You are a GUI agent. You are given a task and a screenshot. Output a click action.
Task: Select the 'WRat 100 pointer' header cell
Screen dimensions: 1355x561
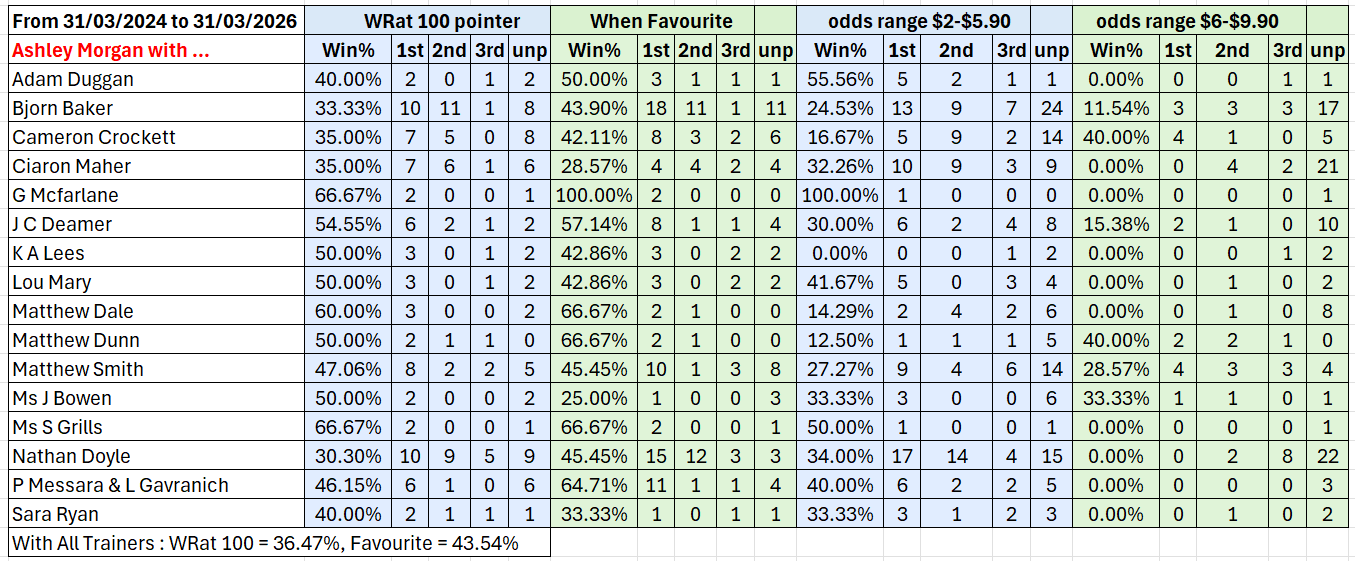pyautogui.click(x=429, y=20)
